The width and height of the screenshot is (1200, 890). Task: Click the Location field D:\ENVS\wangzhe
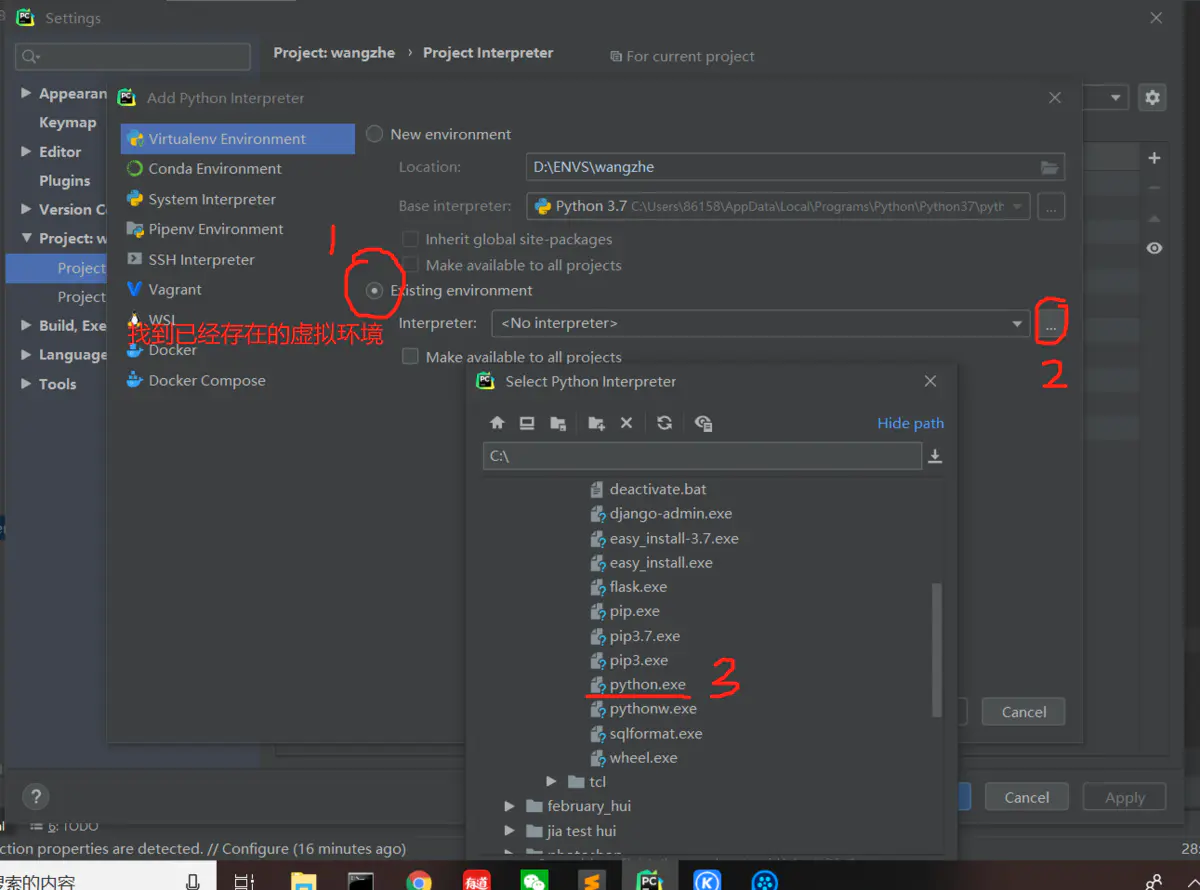(796, 167)
